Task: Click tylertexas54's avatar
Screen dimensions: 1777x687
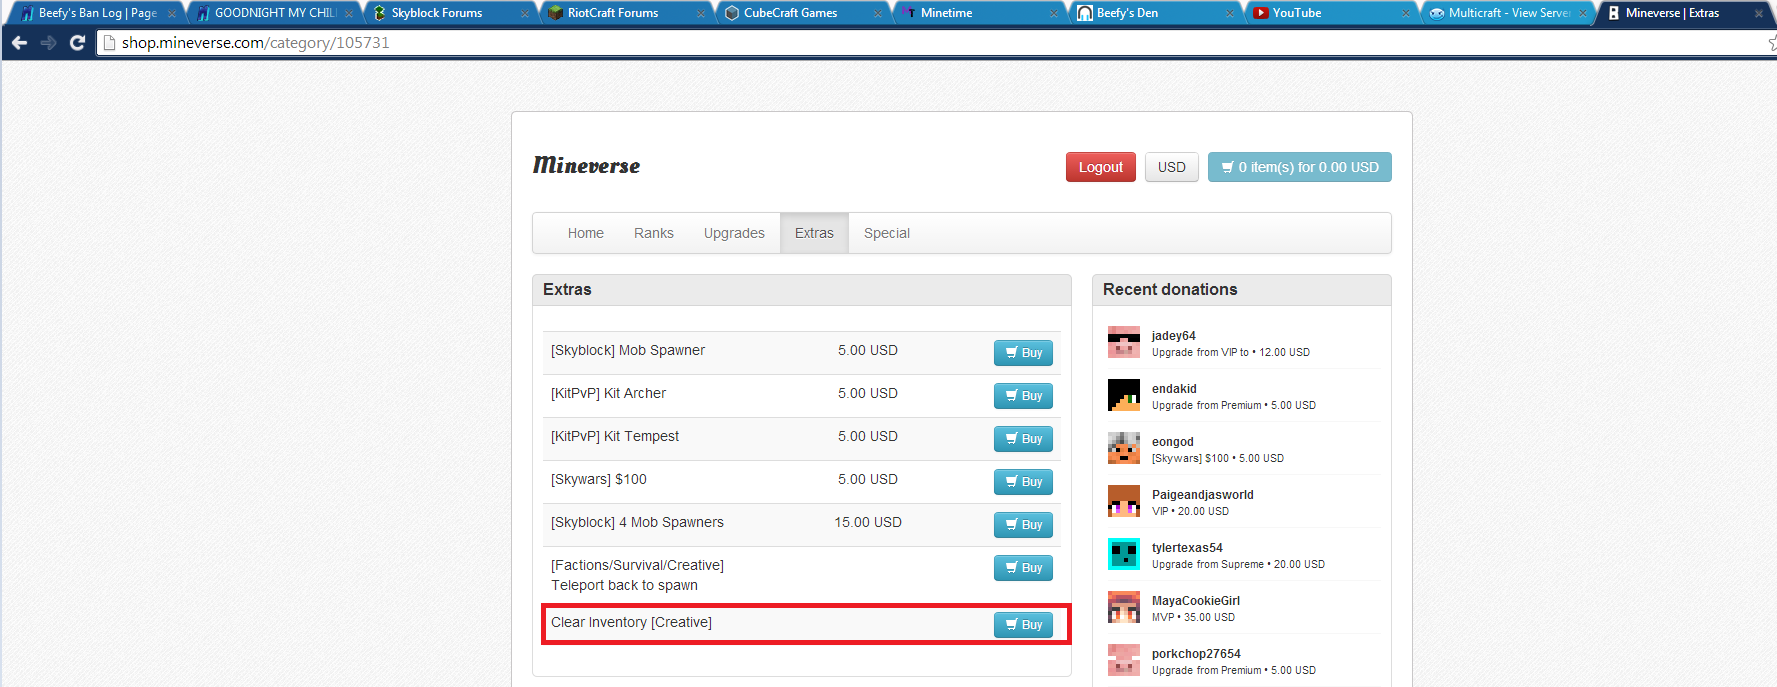Action: click(1124, 554)
